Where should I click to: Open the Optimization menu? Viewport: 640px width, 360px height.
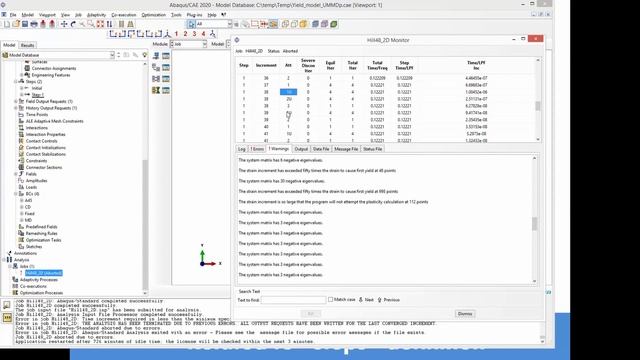153,15
